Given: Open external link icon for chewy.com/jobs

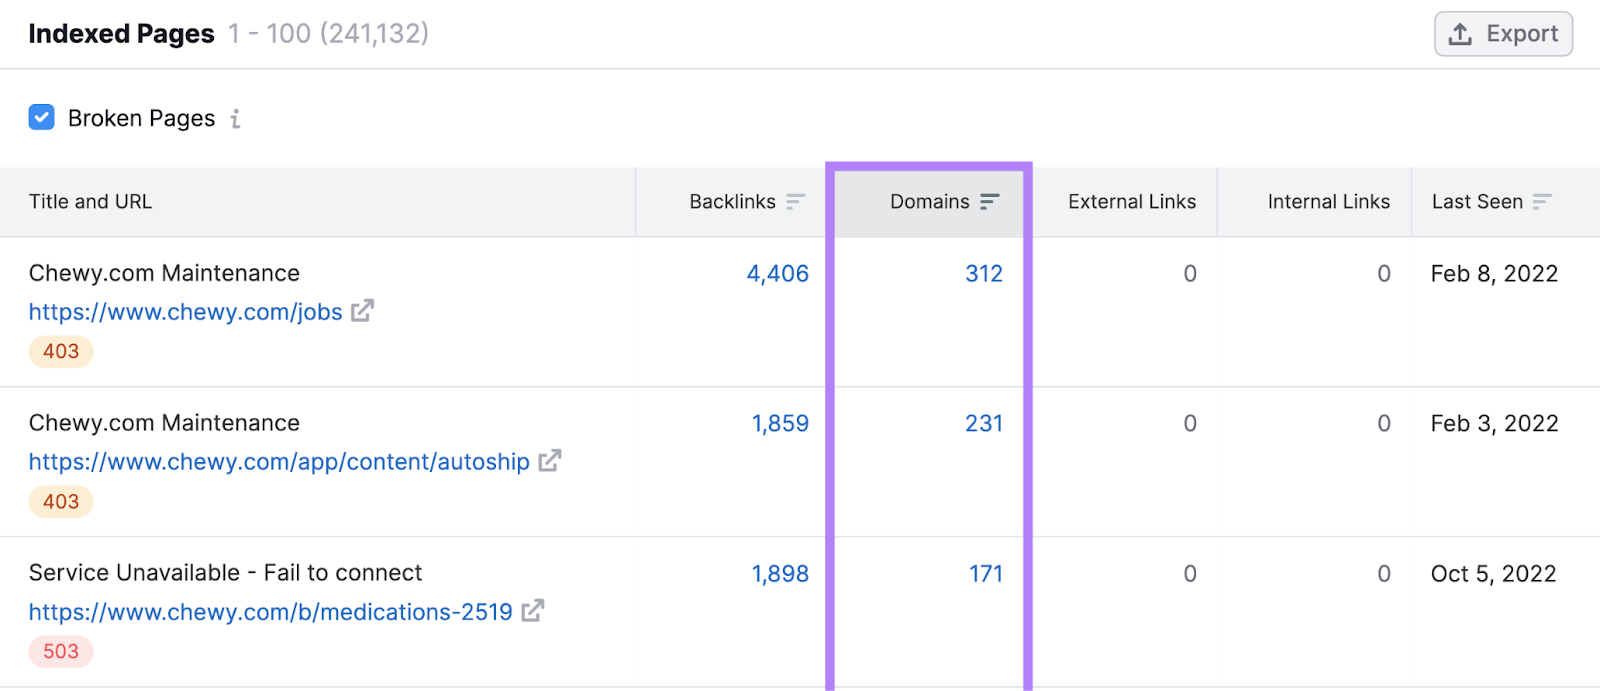Looking at the screenshot, I should (x=362, y=311).
